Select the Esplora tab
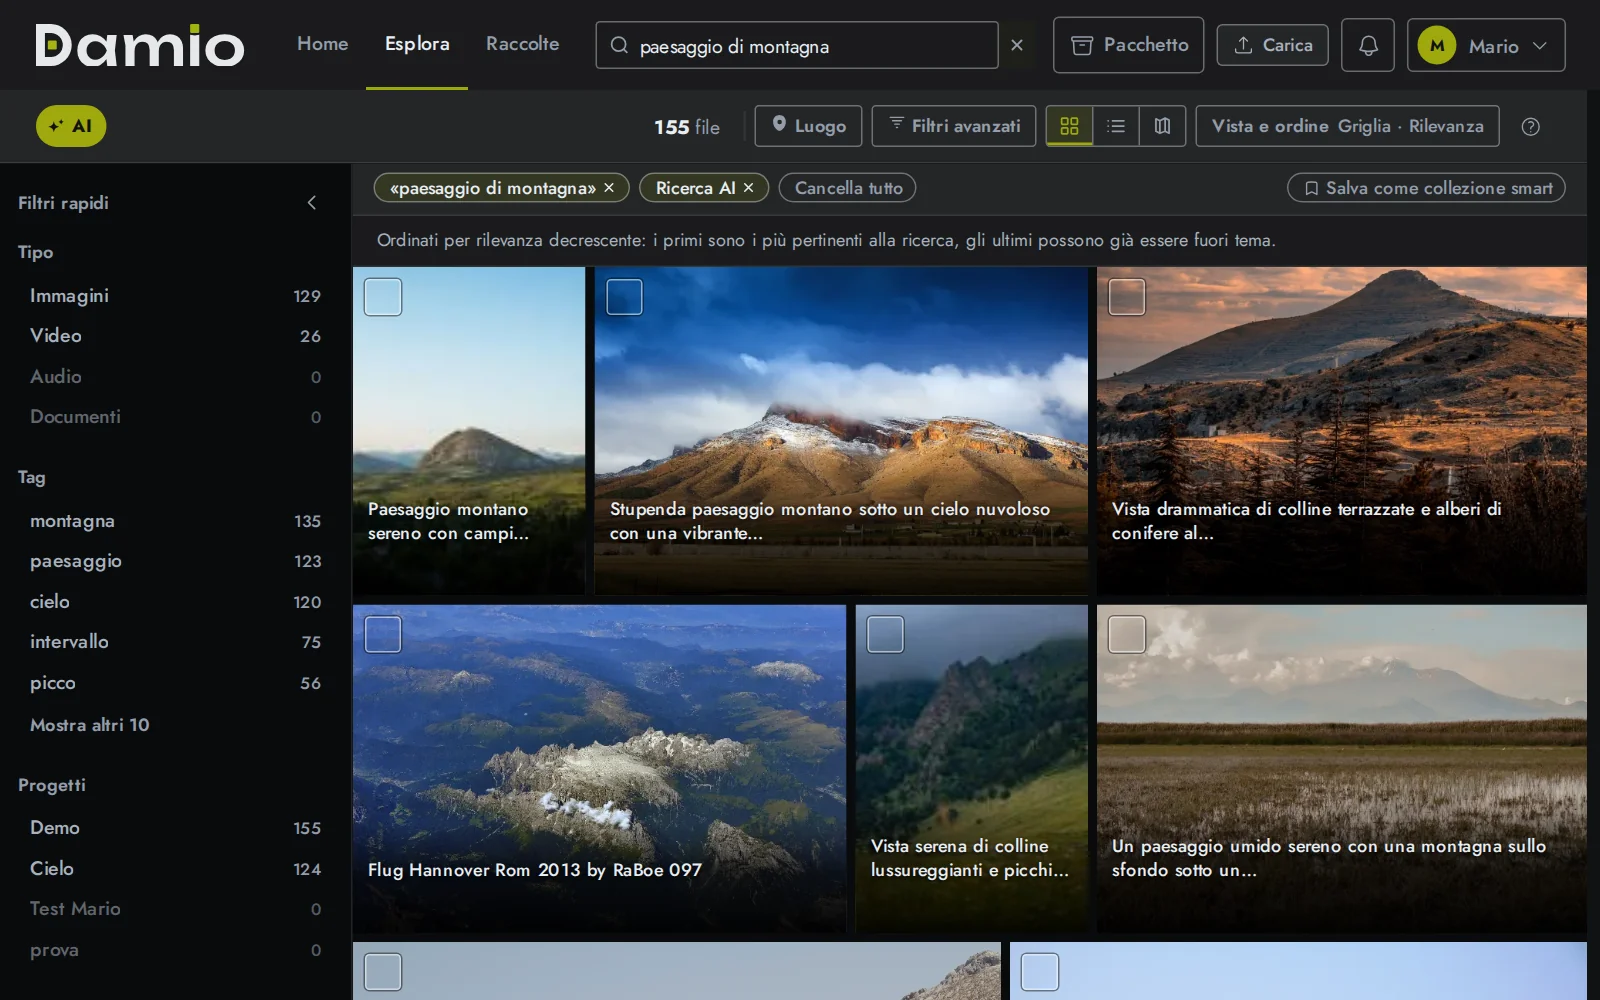This screenshot has width=1600, height=1000. [x=417, y=44]
